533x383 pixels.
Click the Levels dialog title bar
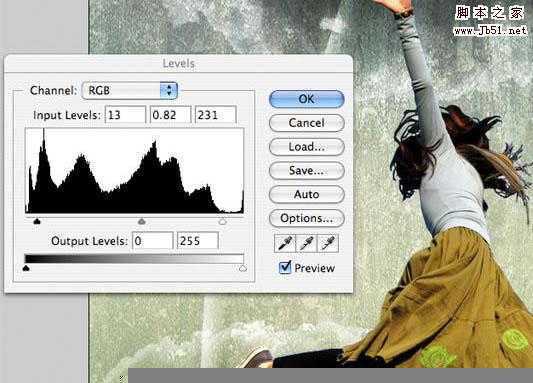[178, 63]
